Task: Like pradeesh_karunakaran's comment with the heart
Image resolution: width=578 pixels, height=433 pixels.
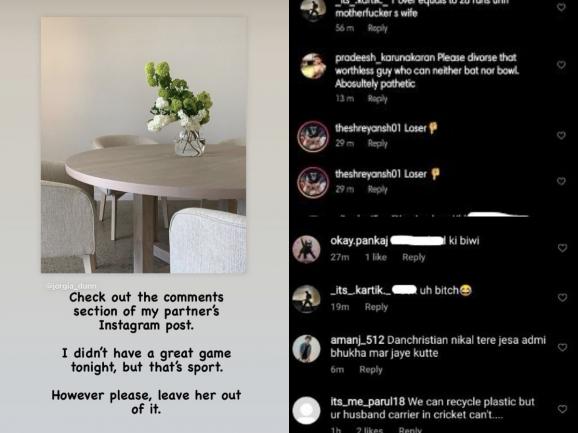Action: point(561,65)
